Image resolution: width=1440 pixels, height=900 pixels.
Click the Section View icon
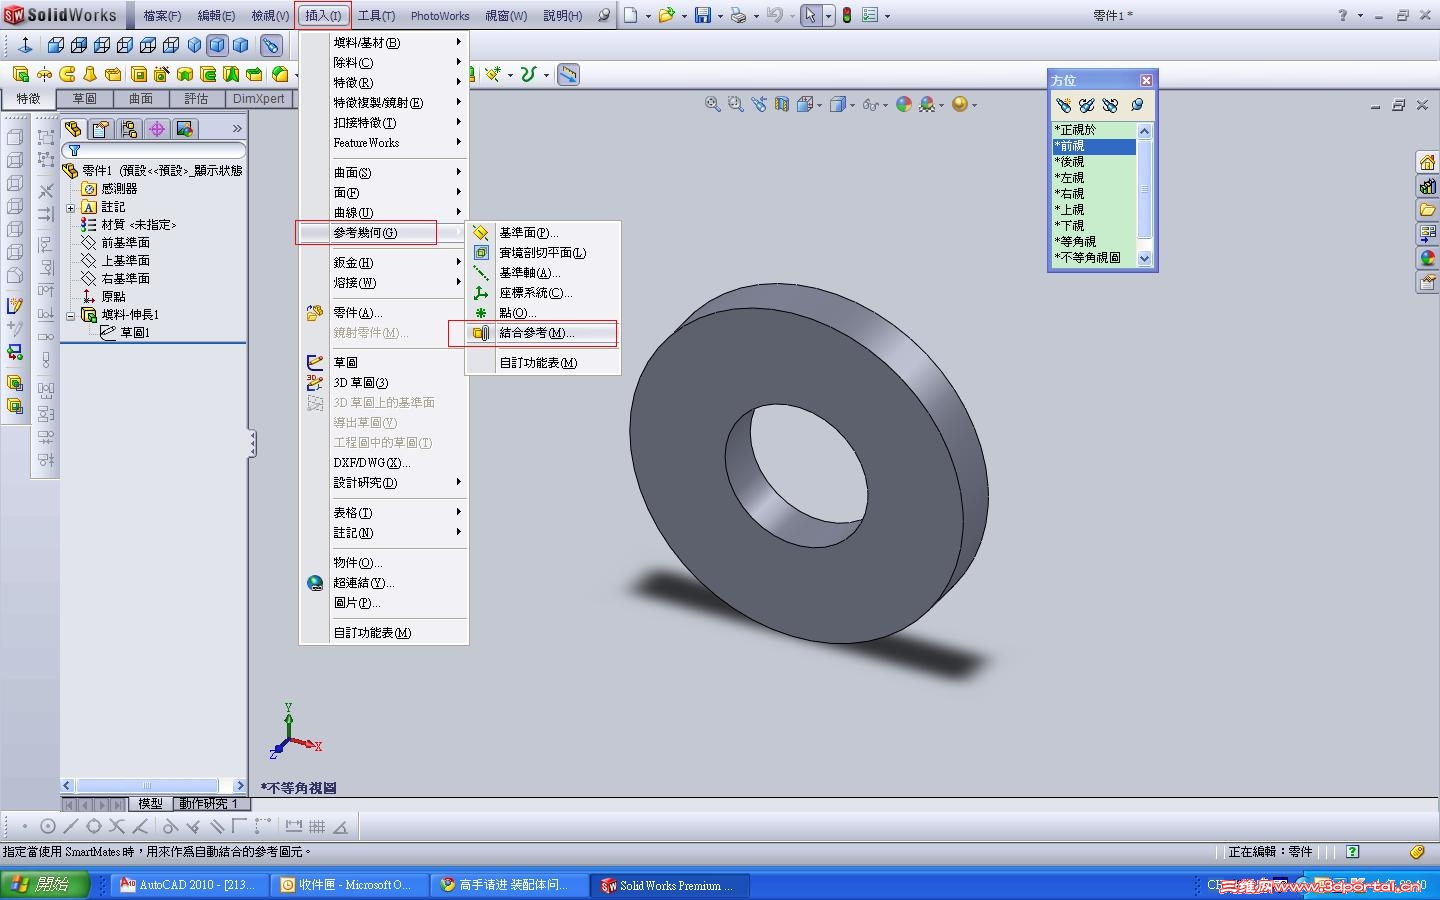(782, 104)
